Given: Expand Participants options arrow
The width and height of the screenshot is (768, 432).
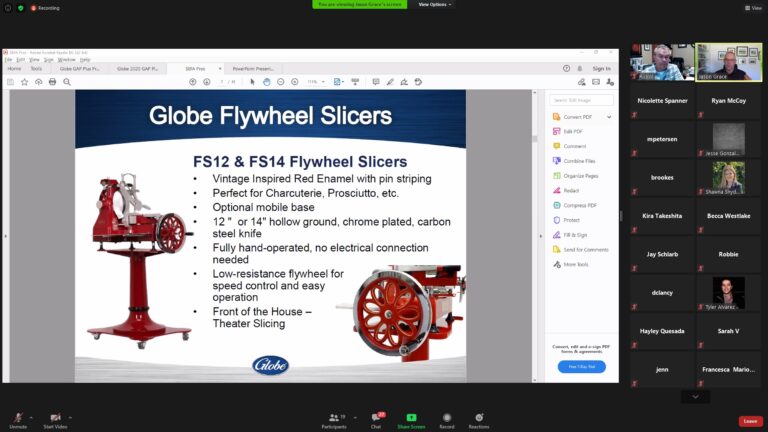Looking at the screenshot, I should [355, 417].
